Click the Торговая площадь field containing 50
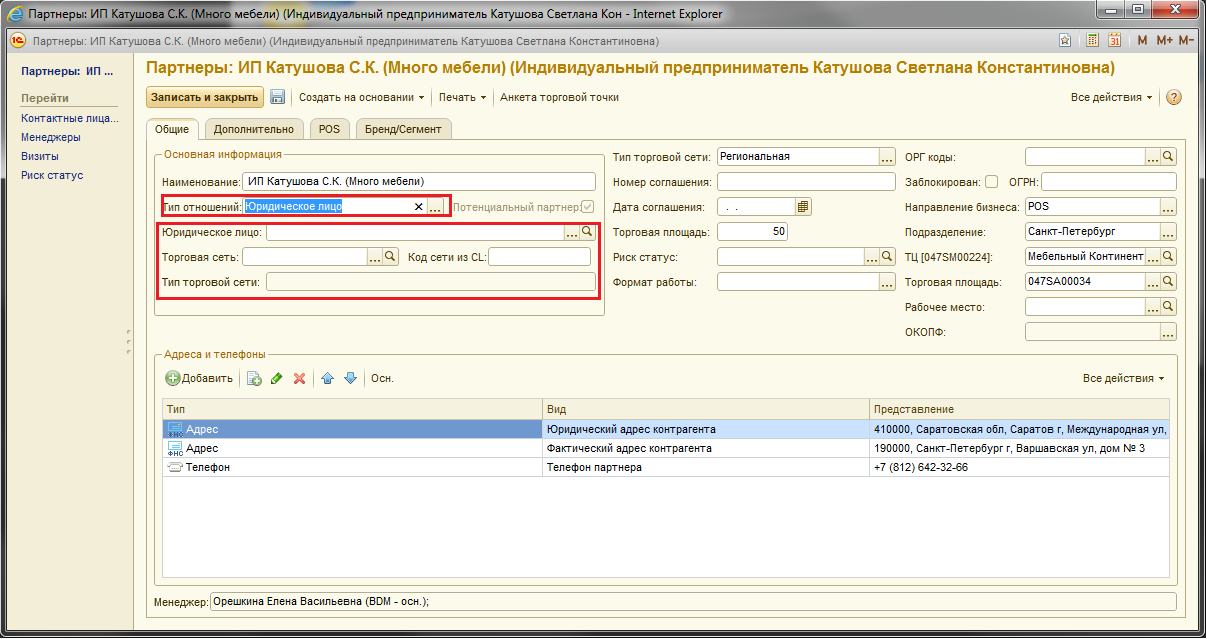1207x639 pixels. (x=753, y=232)
